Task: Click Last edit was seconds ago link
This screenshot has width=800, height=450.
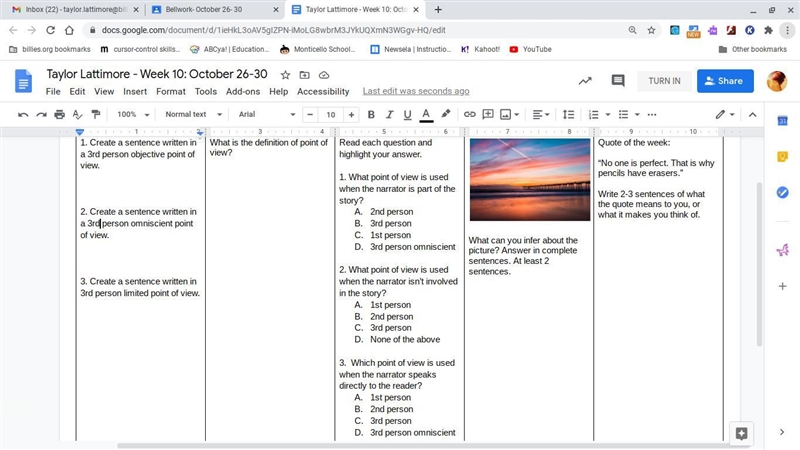Action: [416, 91]
